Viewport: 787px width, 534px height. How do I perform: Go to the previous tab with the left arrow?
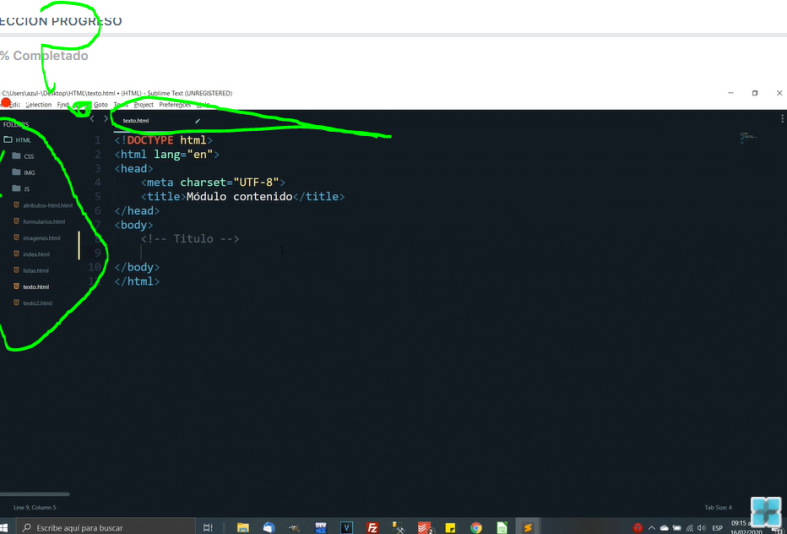[92, 120]
